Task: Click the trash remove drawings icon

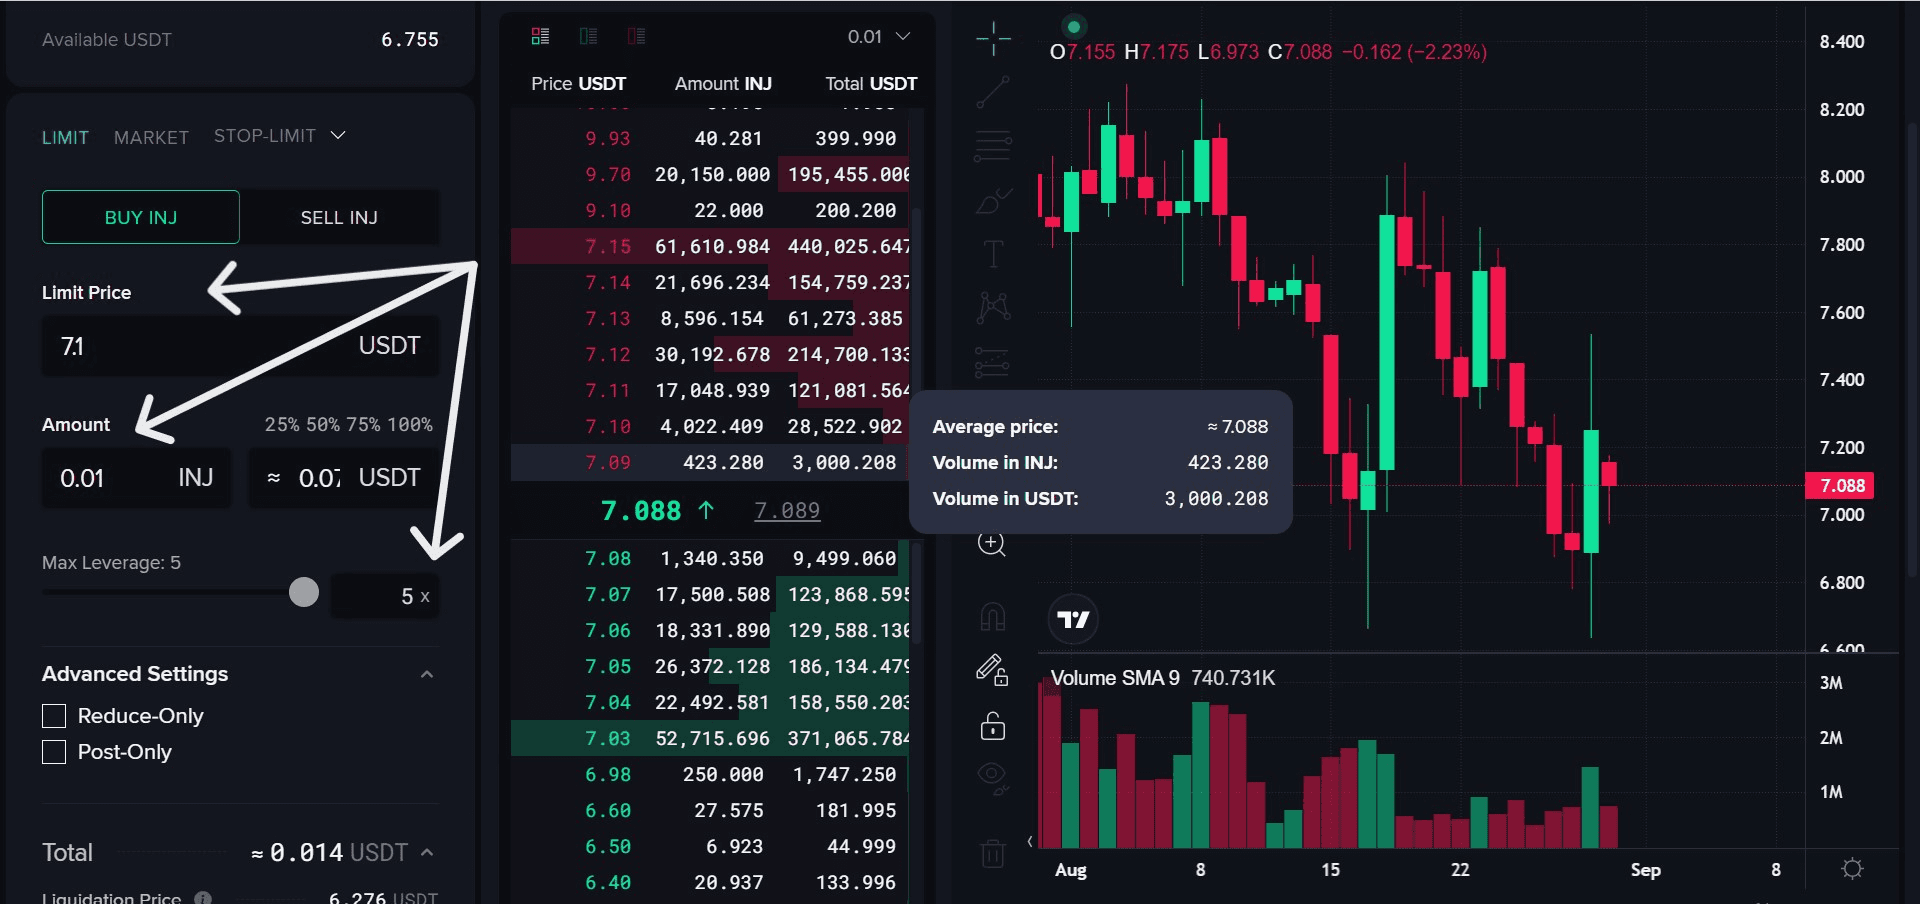Action: click(x=993, y=852)
